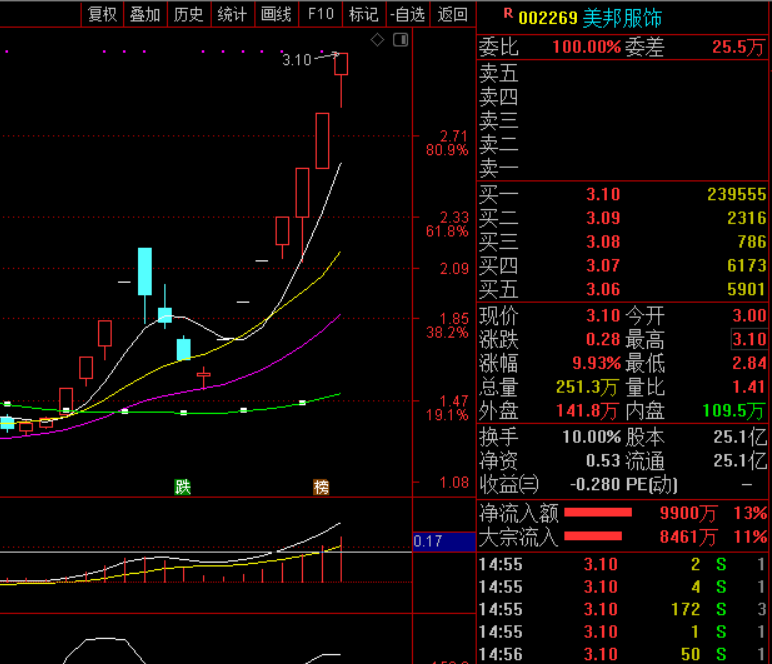The image size is (772, 664).
Task: Click 买一 price 3.10
Action: pyautogui.click(x=603, y=194)
